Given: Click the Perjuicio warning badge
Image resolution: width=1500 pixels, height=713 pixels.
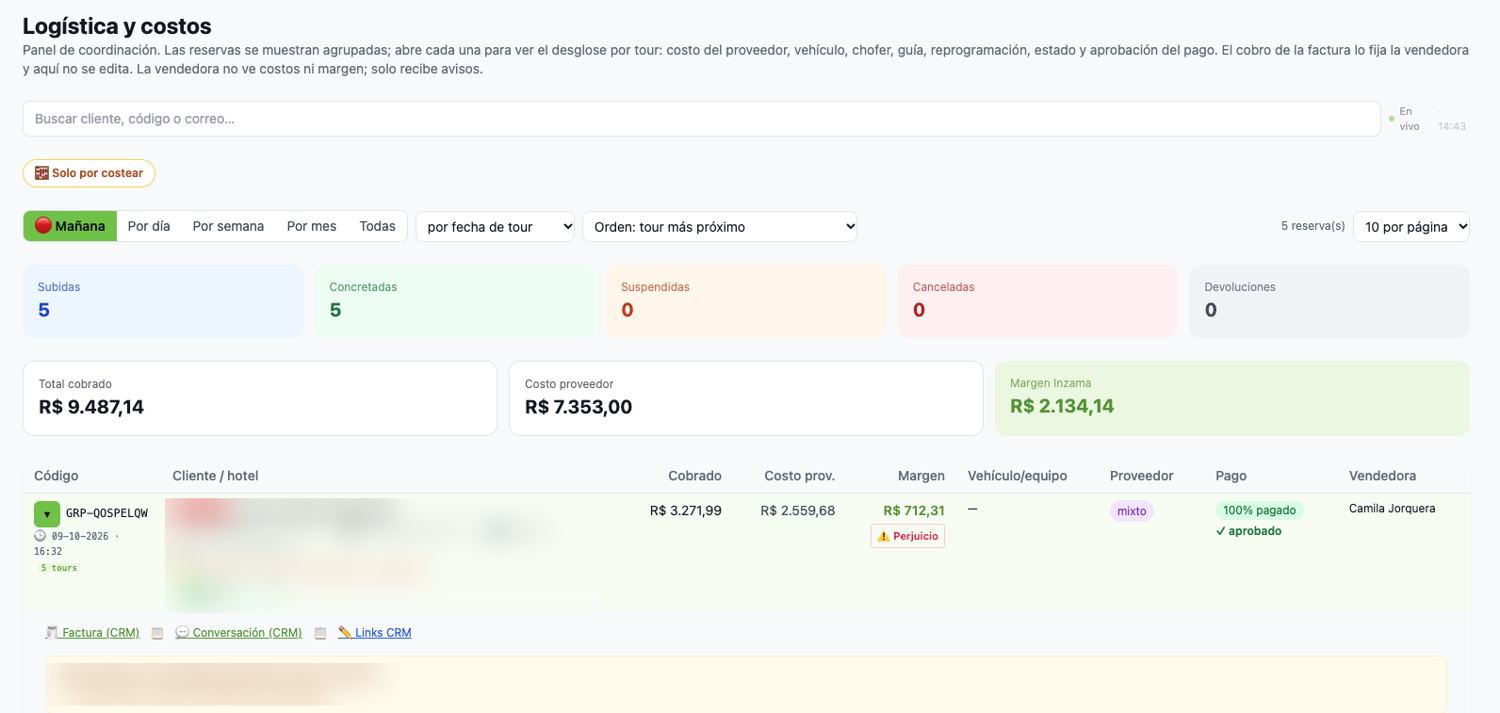Looking at the screenshot, I should pyautogui.click(x=908, y=536).
